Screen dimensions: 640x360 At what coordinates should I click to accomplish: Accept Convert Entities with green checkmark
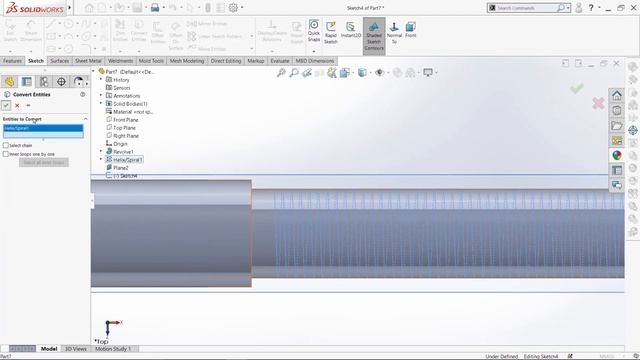6,105
